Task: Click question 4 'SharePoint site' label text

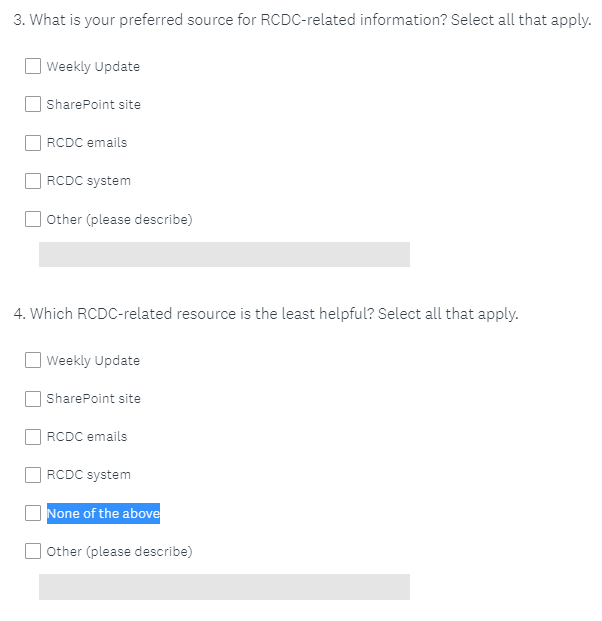Action: 93,399
